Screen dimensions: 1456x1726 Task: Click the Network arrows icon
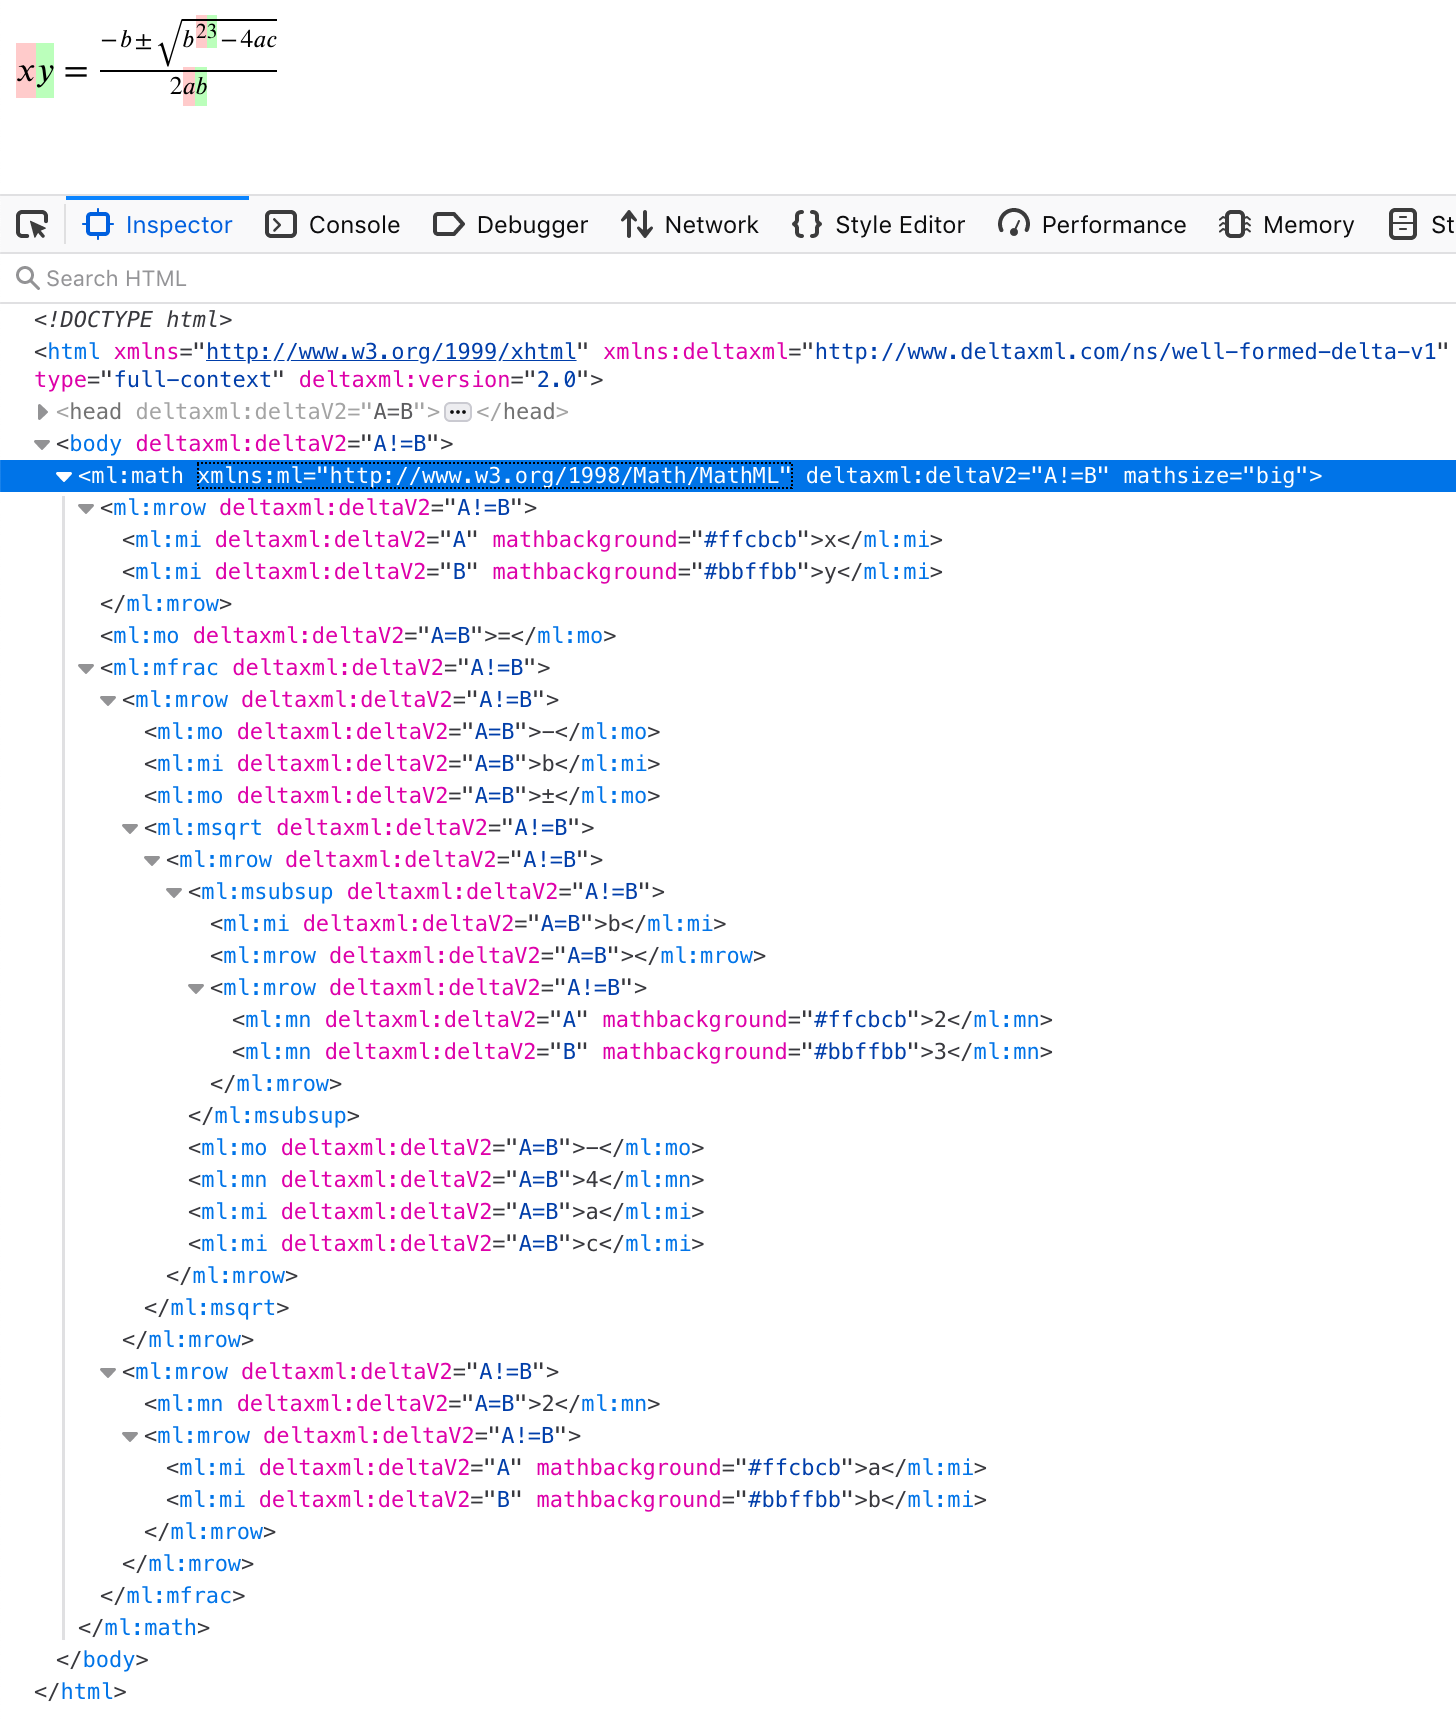click(x=636, y=225)
